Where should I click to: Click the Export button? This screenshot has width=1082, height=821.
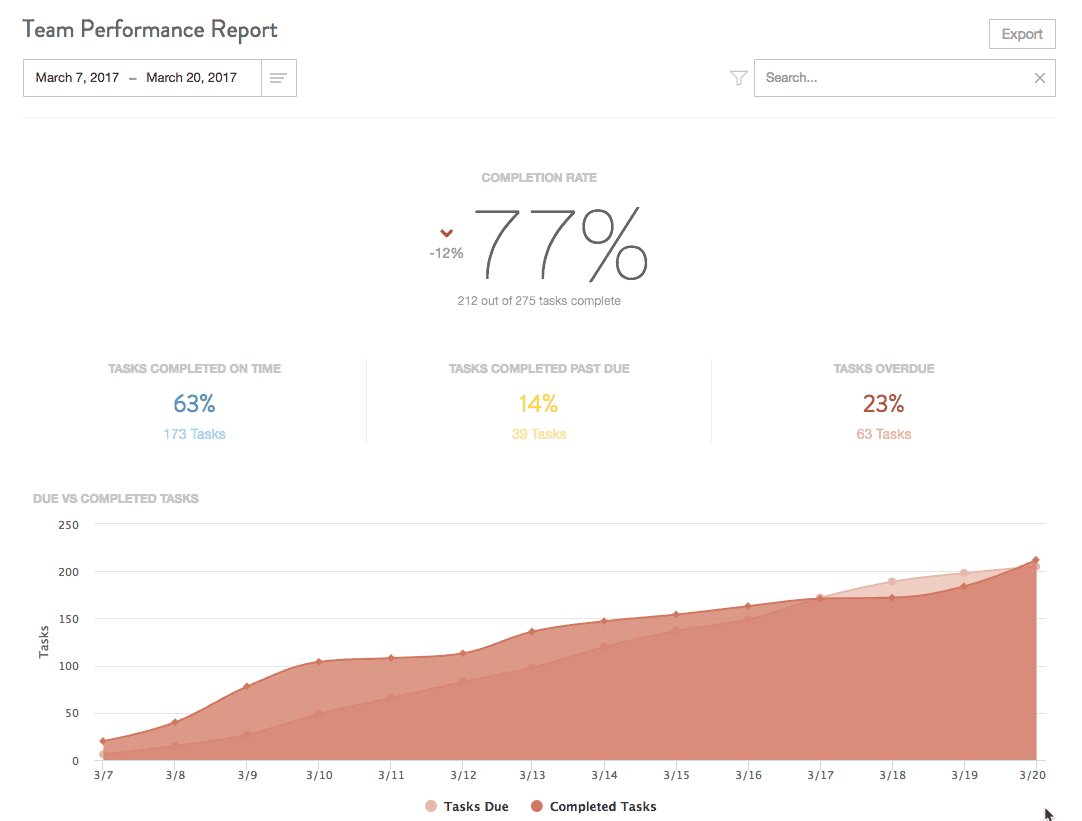(x=1022, y=33)
